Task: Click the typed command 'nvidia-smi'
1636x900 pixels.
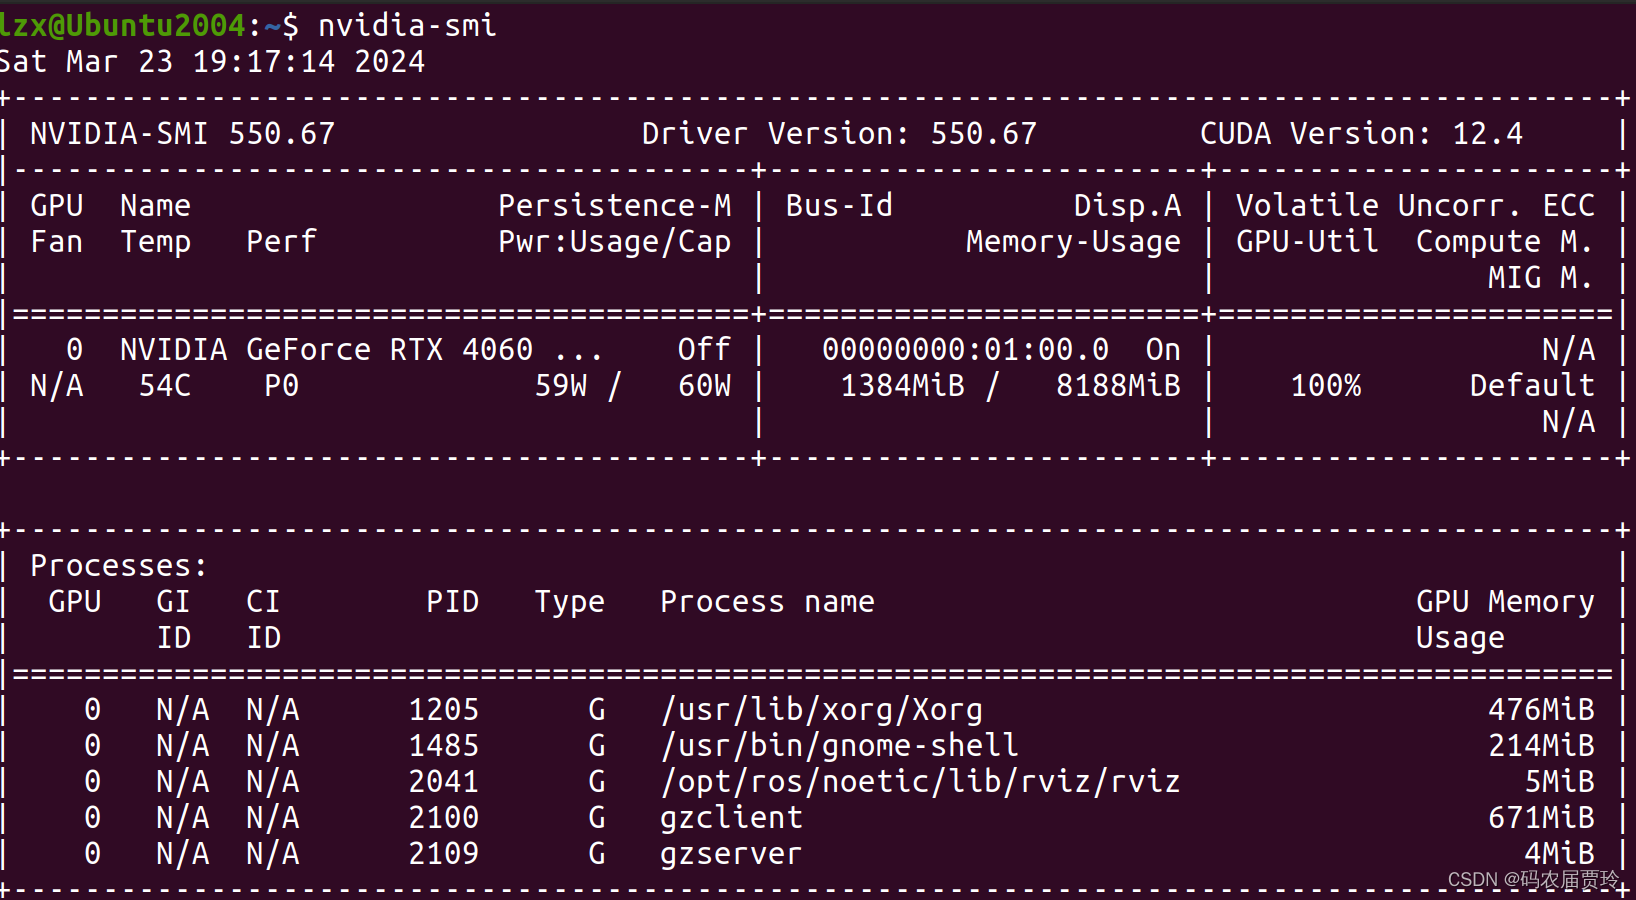Action: pyautogui.click(x=407, y=25)
